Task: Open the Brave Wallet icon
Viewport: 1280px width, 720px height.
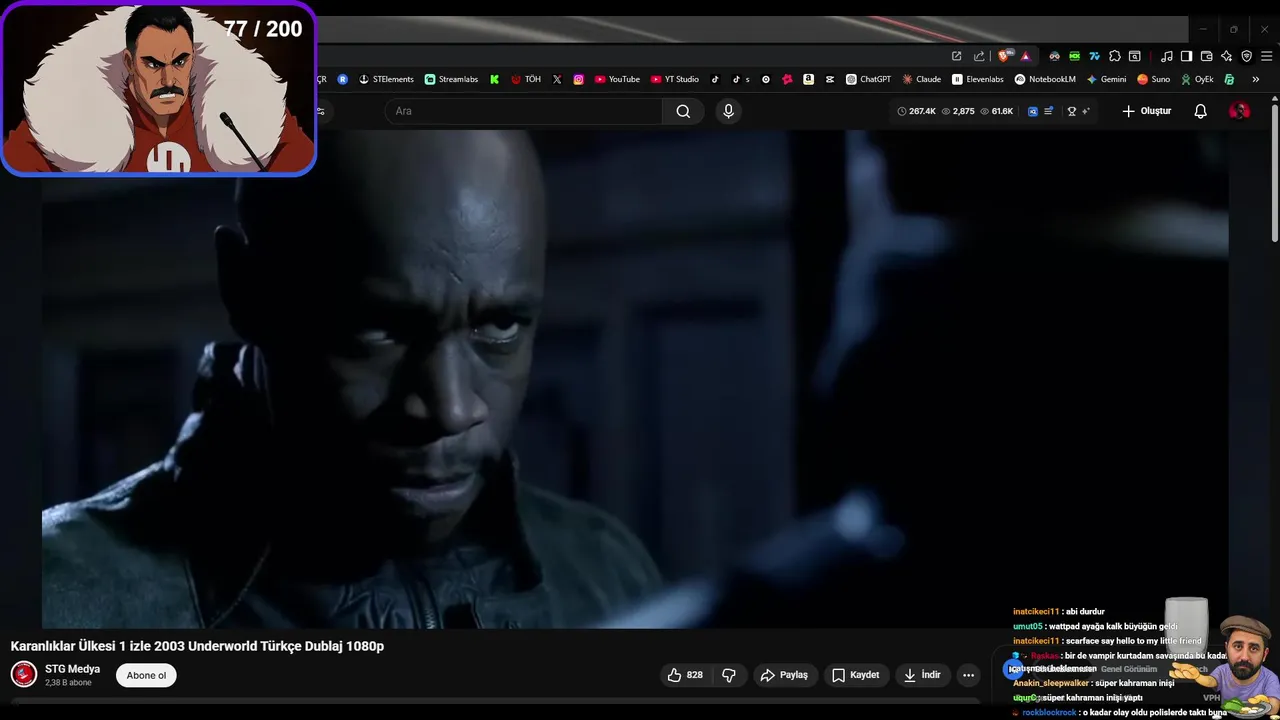Action: click(x=1207, y=56)
